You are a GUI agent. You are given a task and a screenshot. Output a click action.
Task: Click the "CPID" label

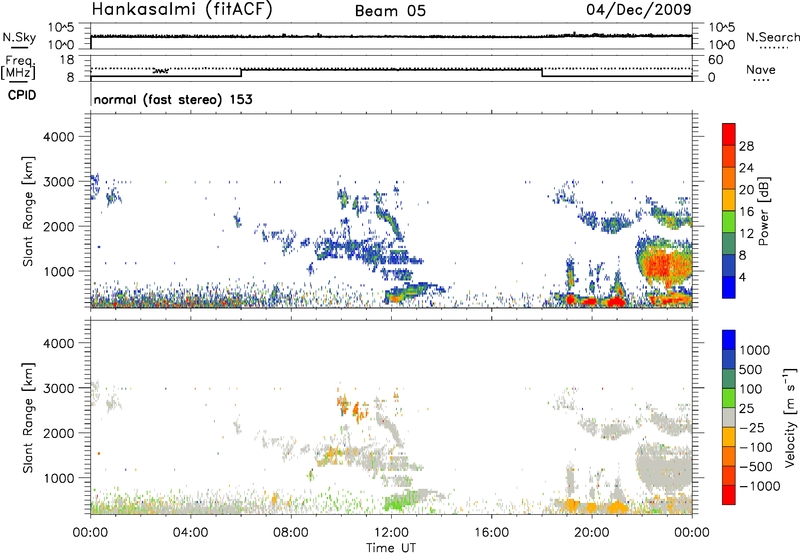(22, 95)
